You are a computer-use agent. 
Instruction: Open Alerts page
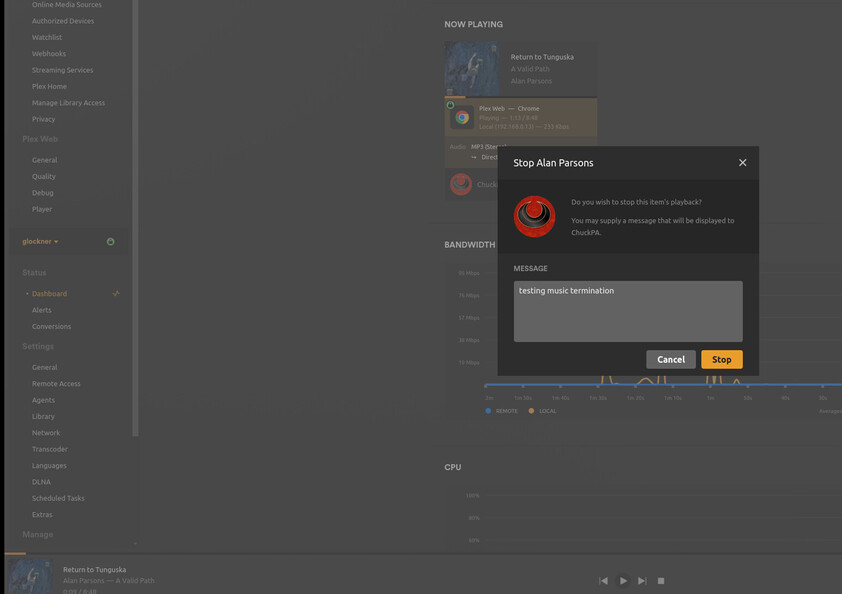pyautogui.click(x=42, y=310)
